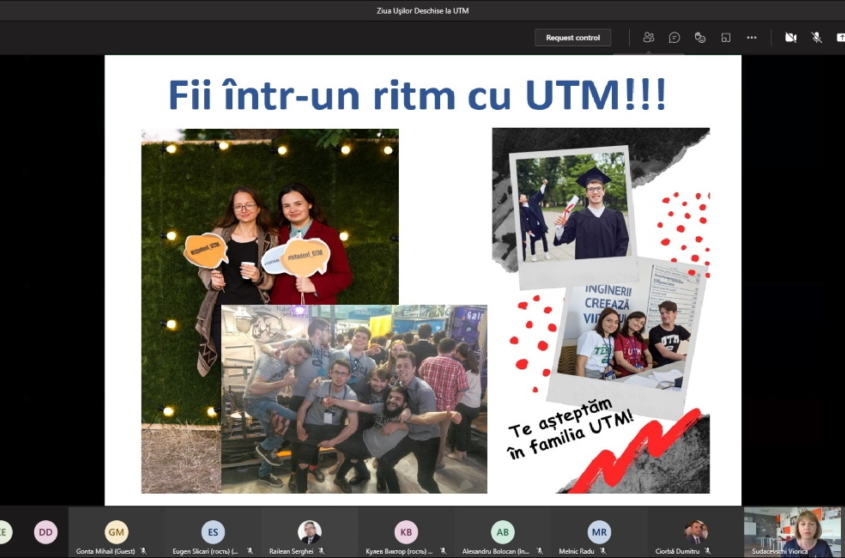Open the More actions ellipsis menu

click(x=752, y=37)
